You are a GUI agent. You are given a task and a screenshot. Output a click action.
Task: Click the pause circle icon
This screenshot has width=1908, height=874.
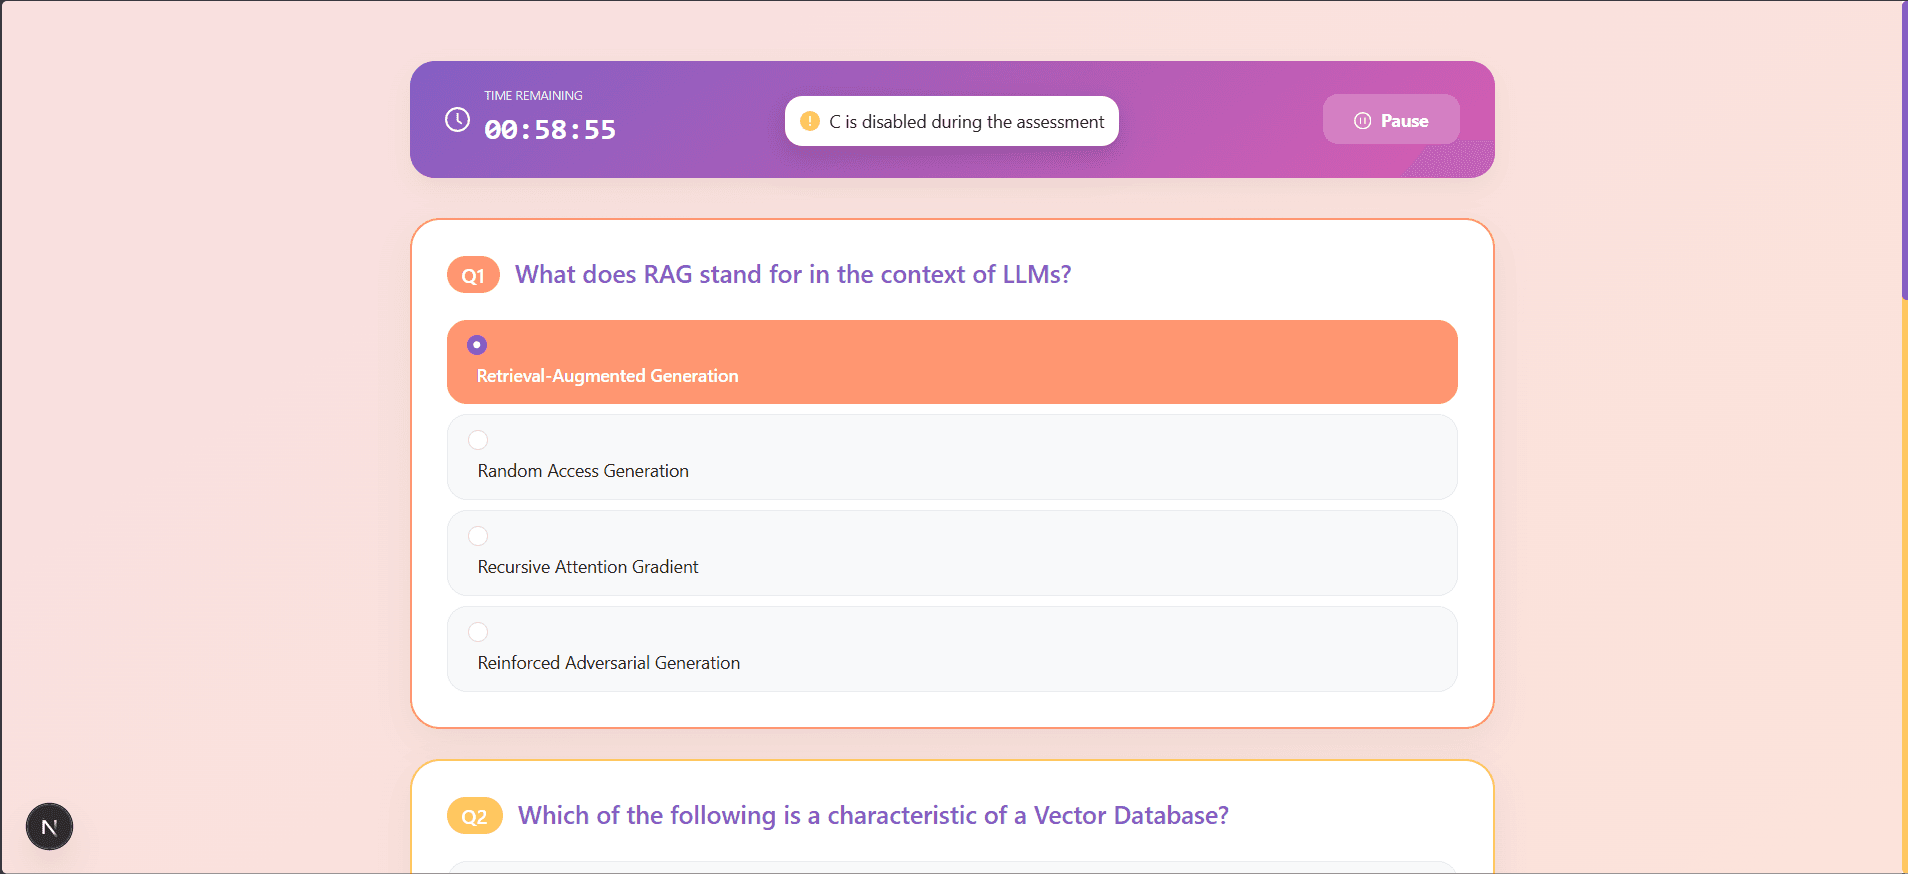pos(1362,121)
